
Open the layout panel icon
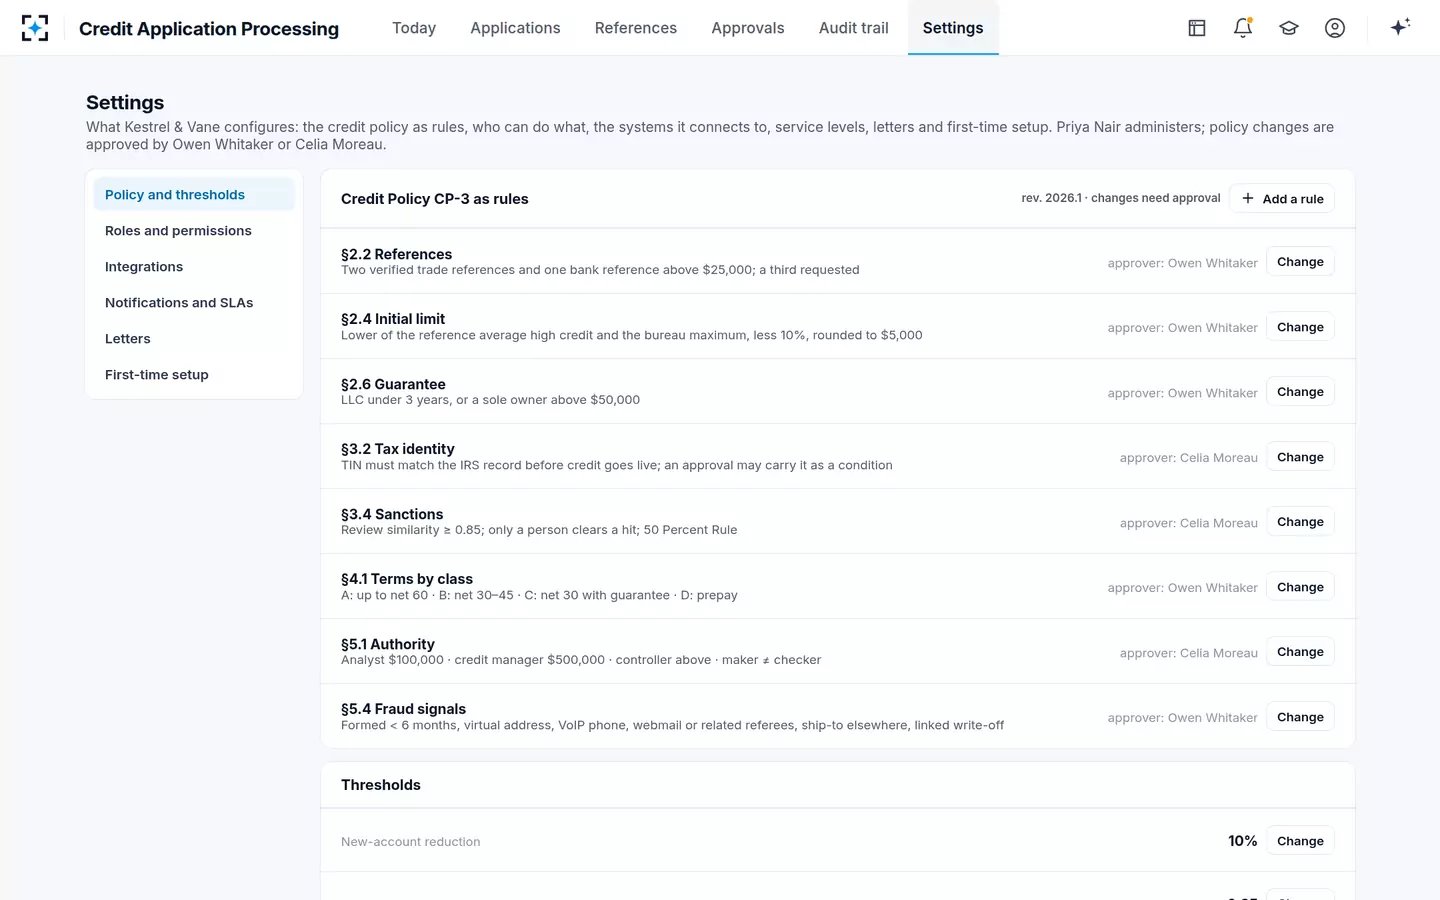[1197, 28]
